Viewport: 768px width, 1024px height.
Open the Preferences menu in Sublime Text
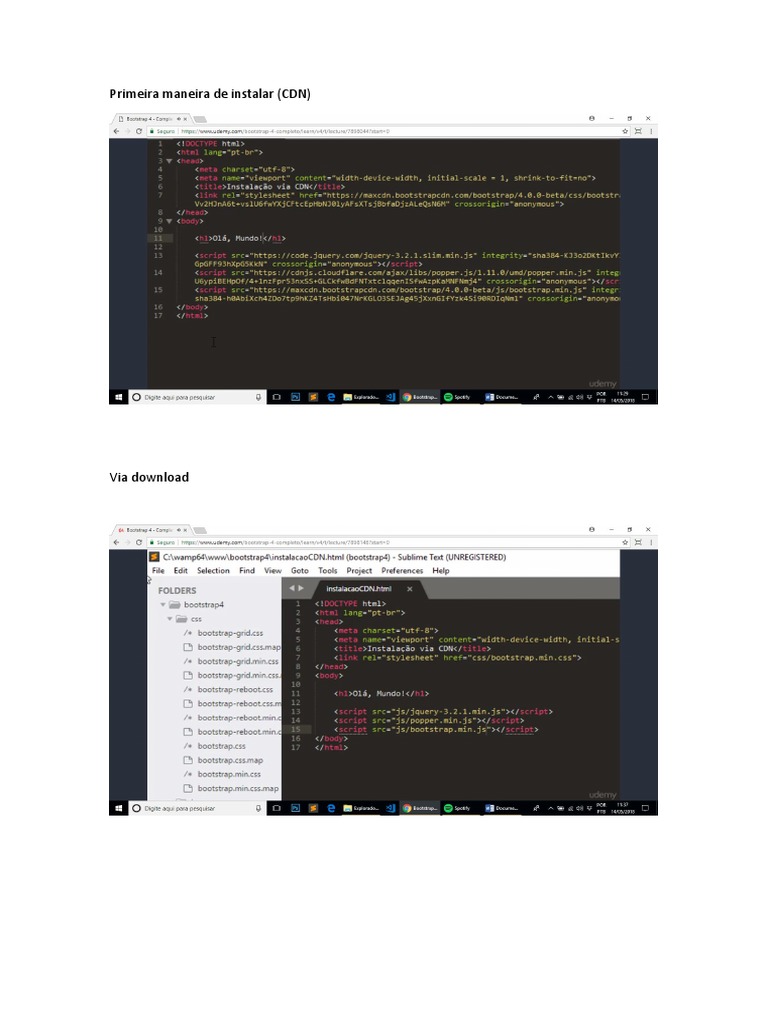402,570
